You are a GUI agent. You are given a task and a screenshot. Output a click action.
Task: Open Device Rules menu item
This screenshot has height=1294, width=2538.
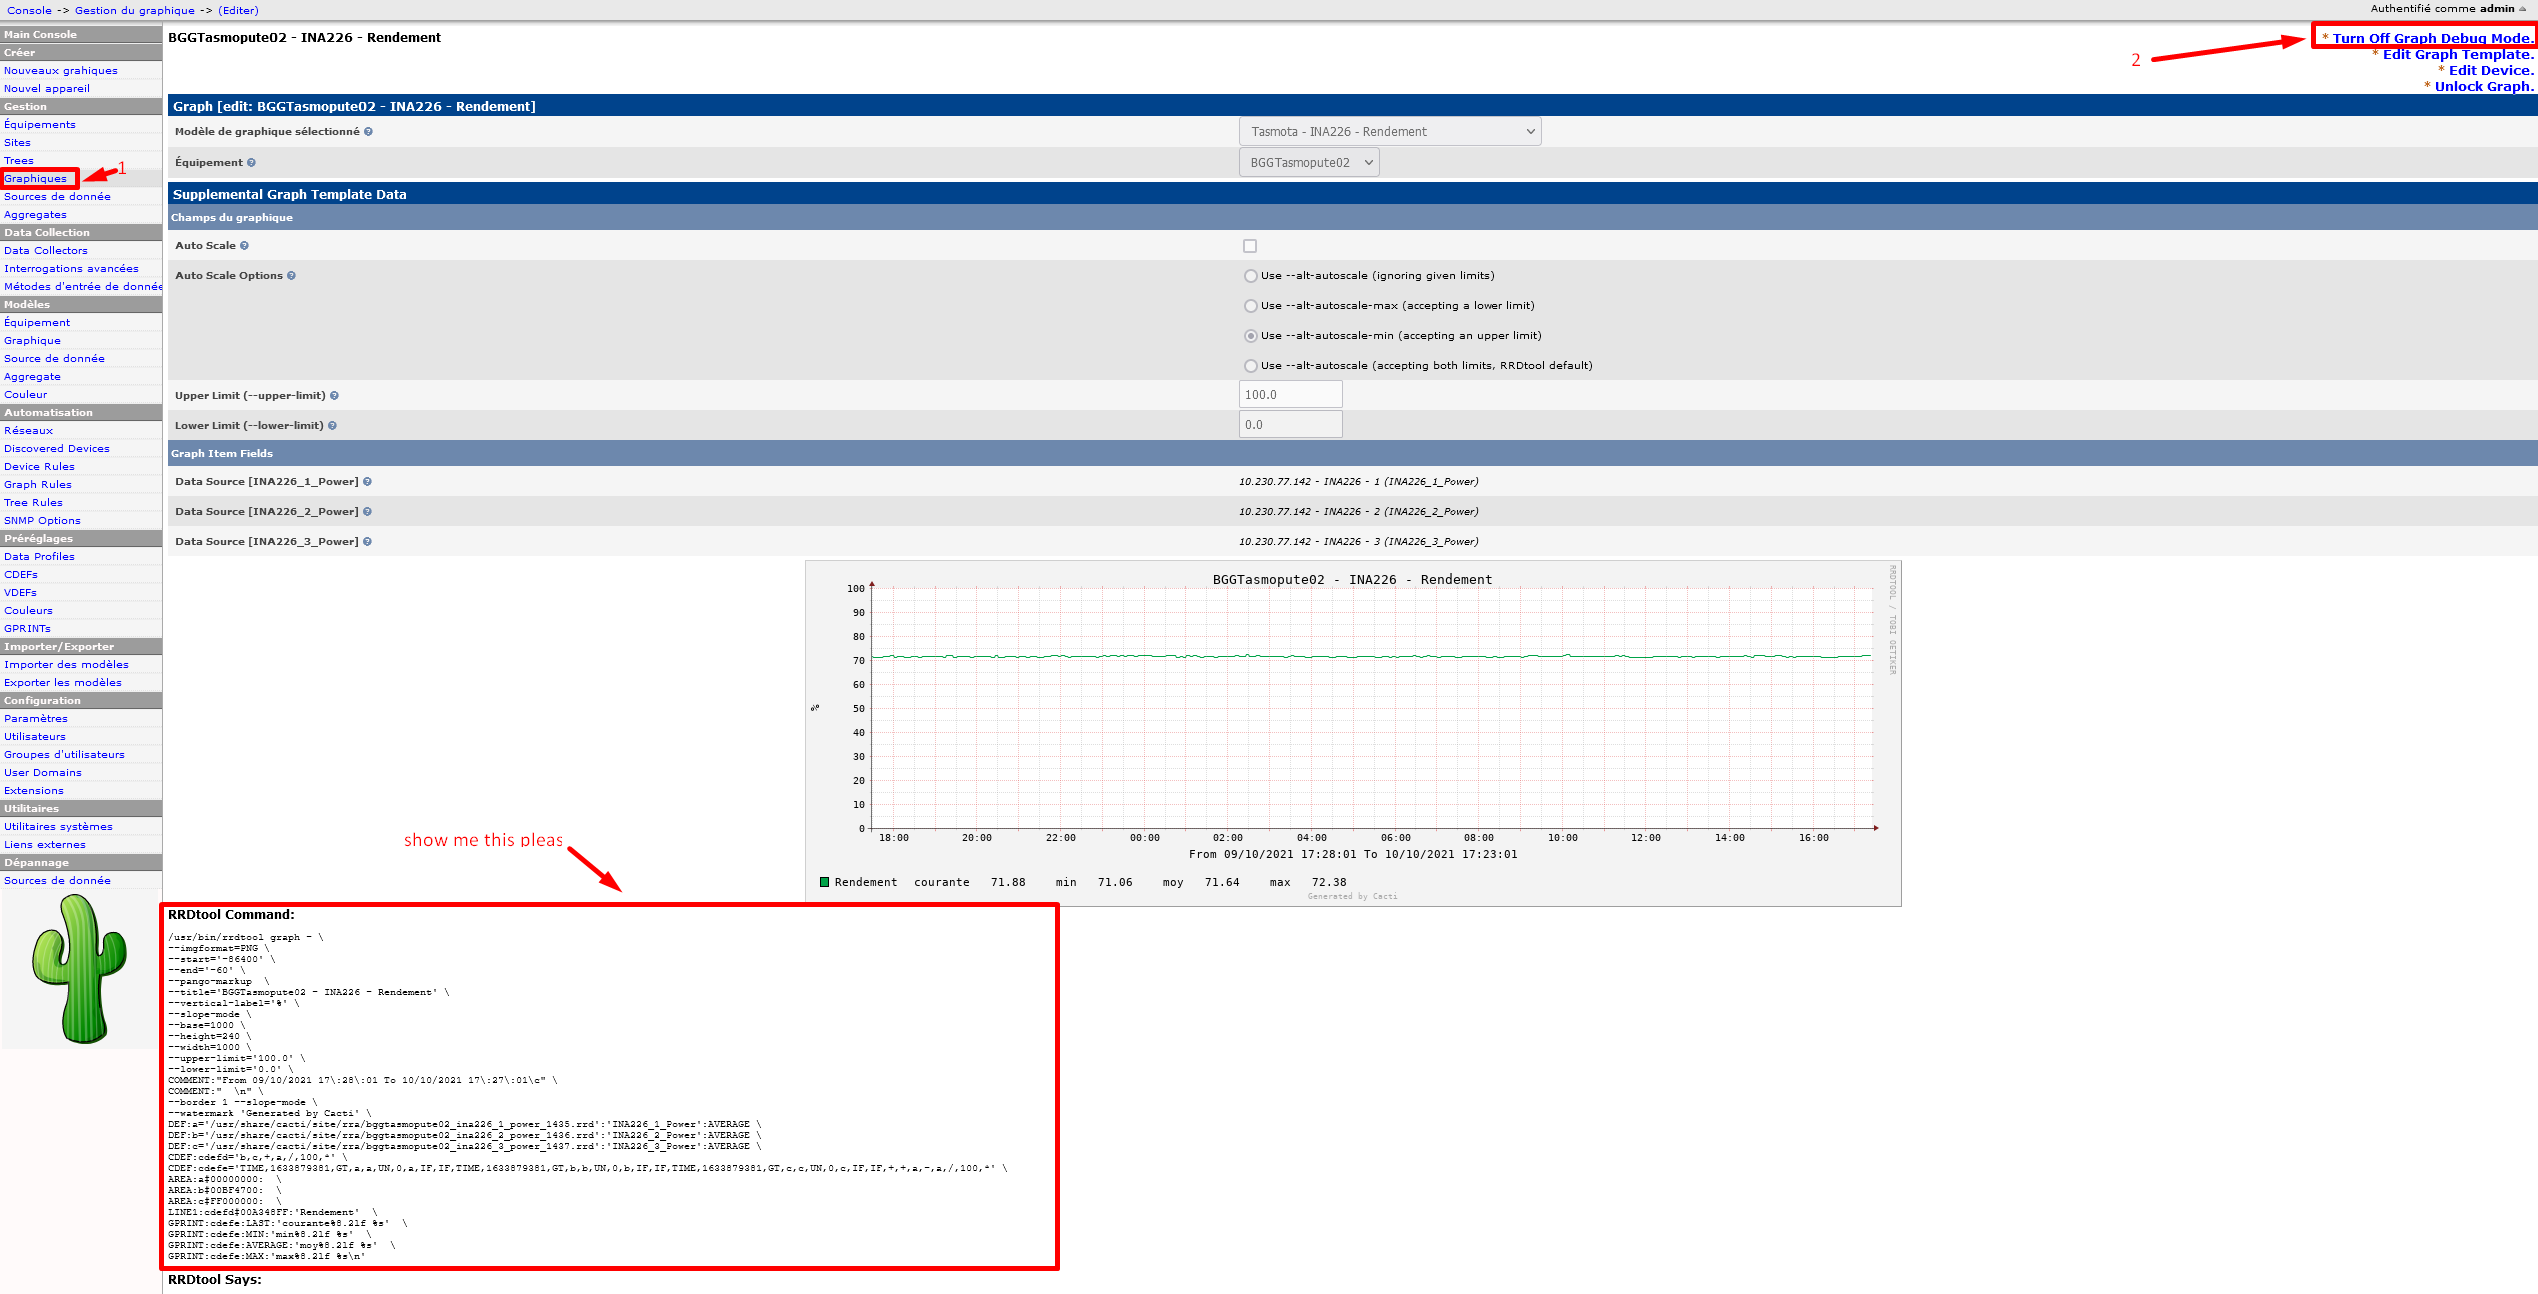(39, 467)
